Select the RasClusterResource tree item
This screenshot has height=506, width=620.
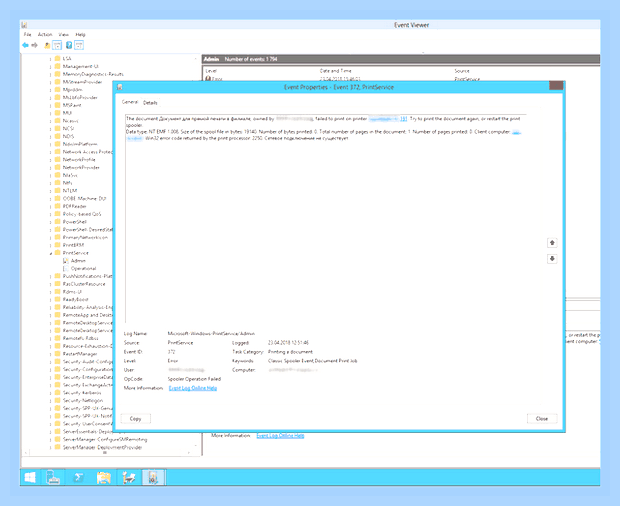click(84, 284)
